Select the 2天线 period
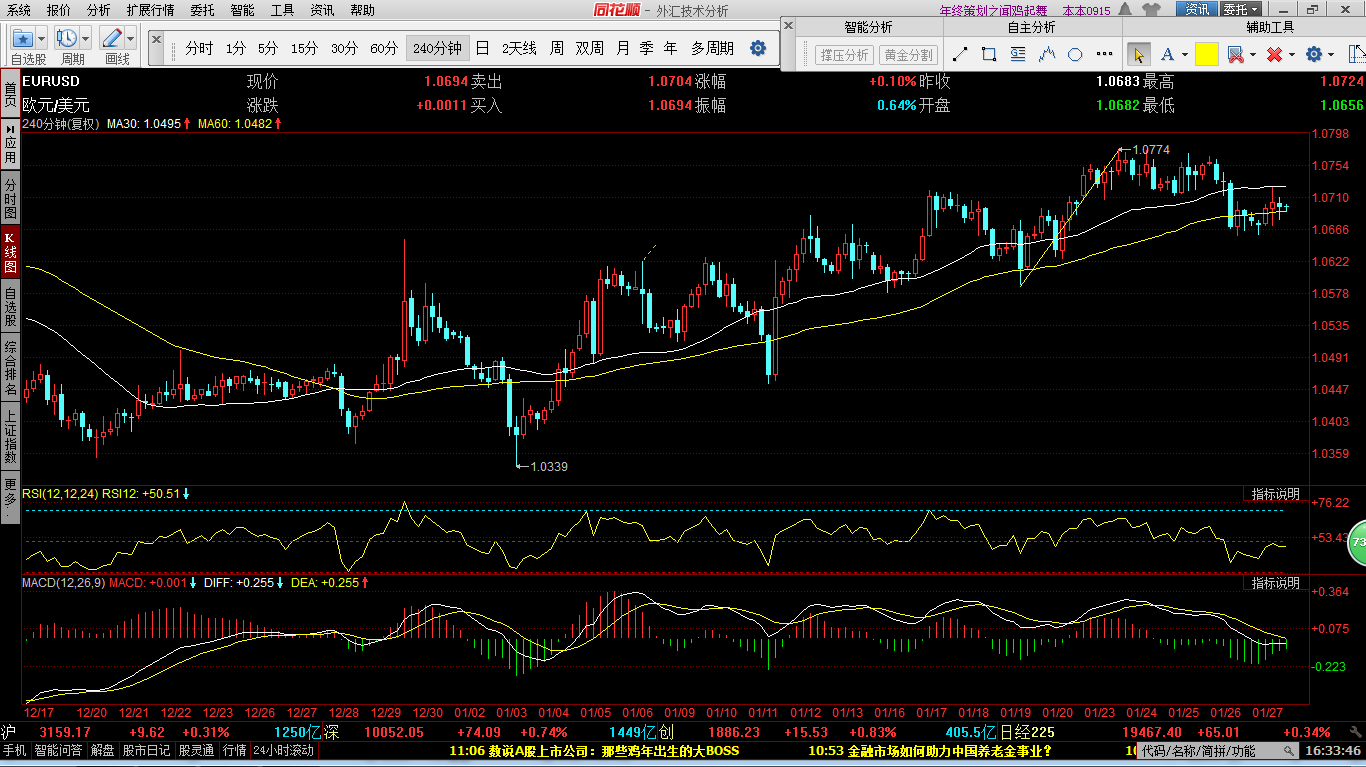The width and height of the screenshot is (1366, 767). [519, 48]
